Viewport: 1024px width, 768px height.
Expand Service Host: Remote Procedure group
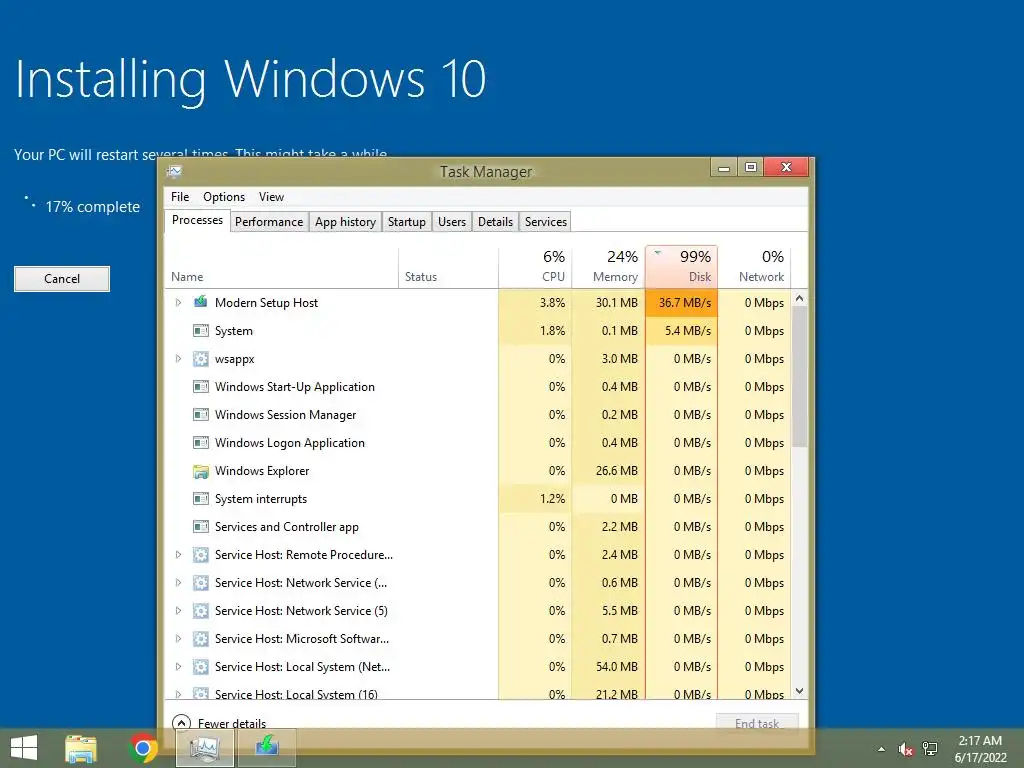coord(178,555)
